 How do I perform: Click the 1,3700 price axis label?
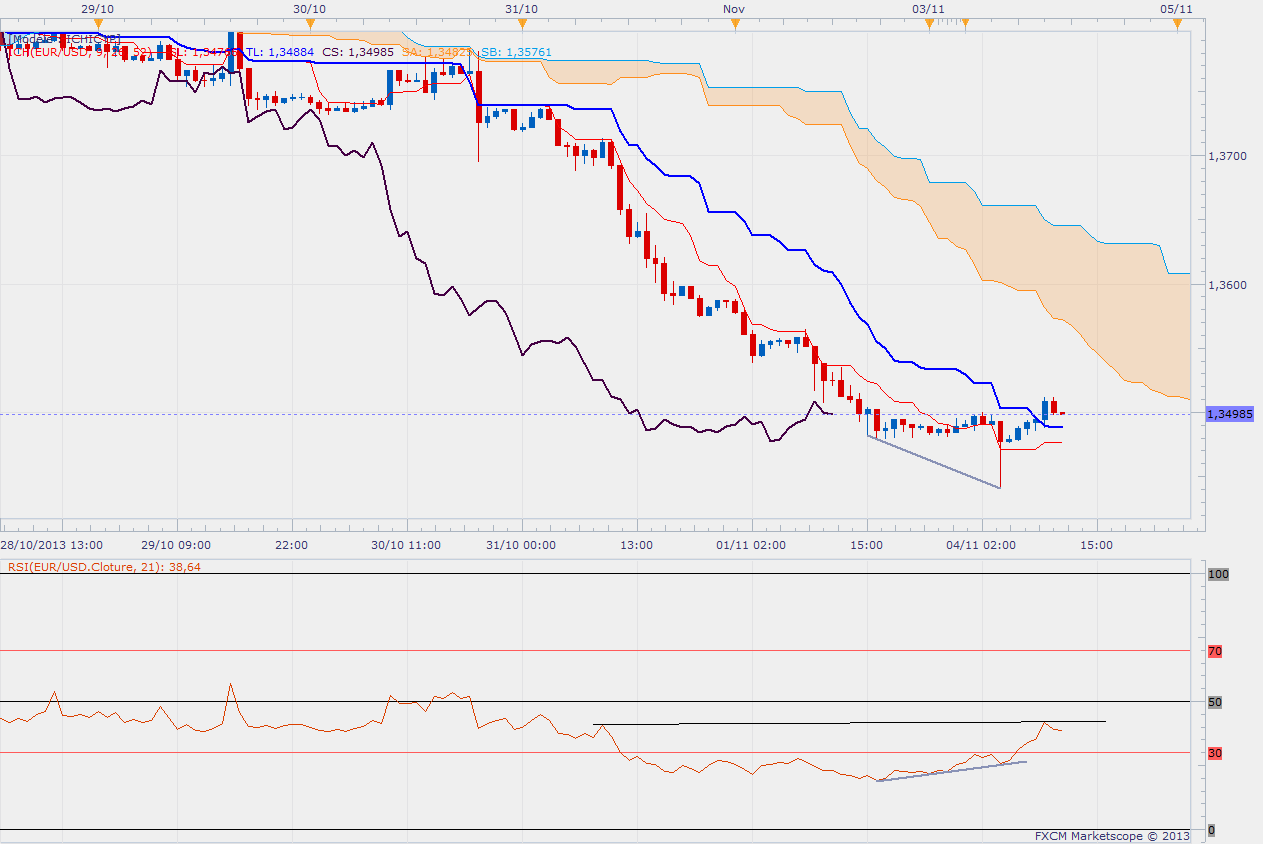click(1227, 157)
